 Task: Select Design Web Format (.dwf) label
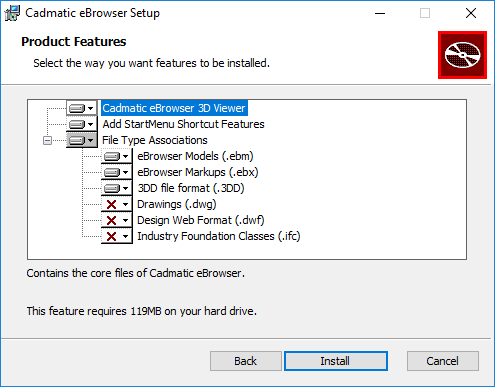tap(201, 220)
